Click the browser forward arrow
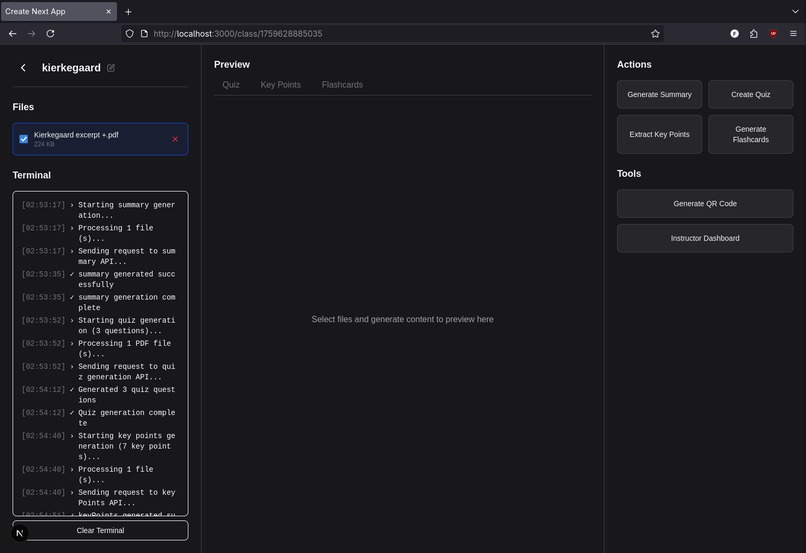 (31, 33)
